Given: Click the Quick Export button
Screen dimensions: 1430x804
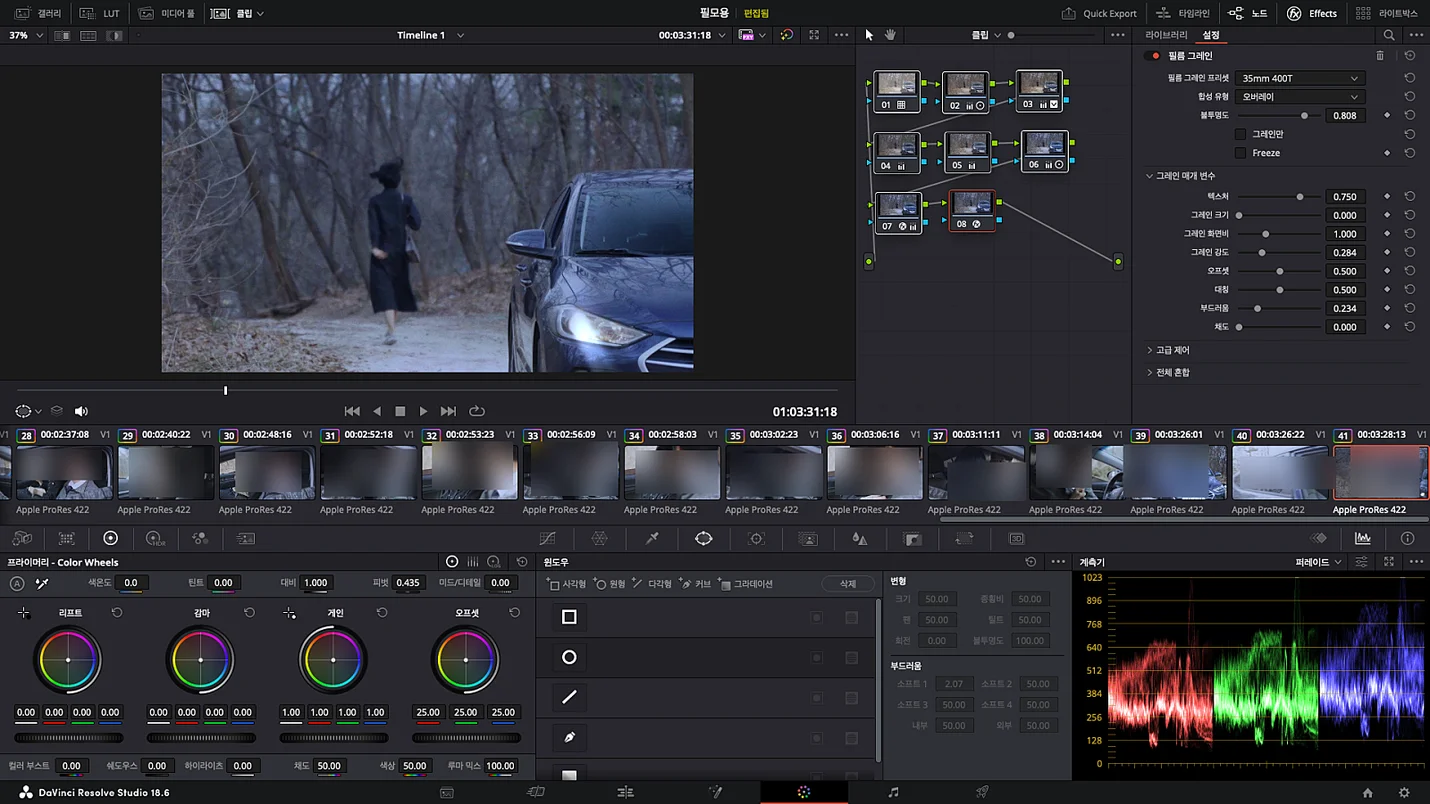Looking at the screenshot, I should pyautogui.click(x=1099, y=13).
